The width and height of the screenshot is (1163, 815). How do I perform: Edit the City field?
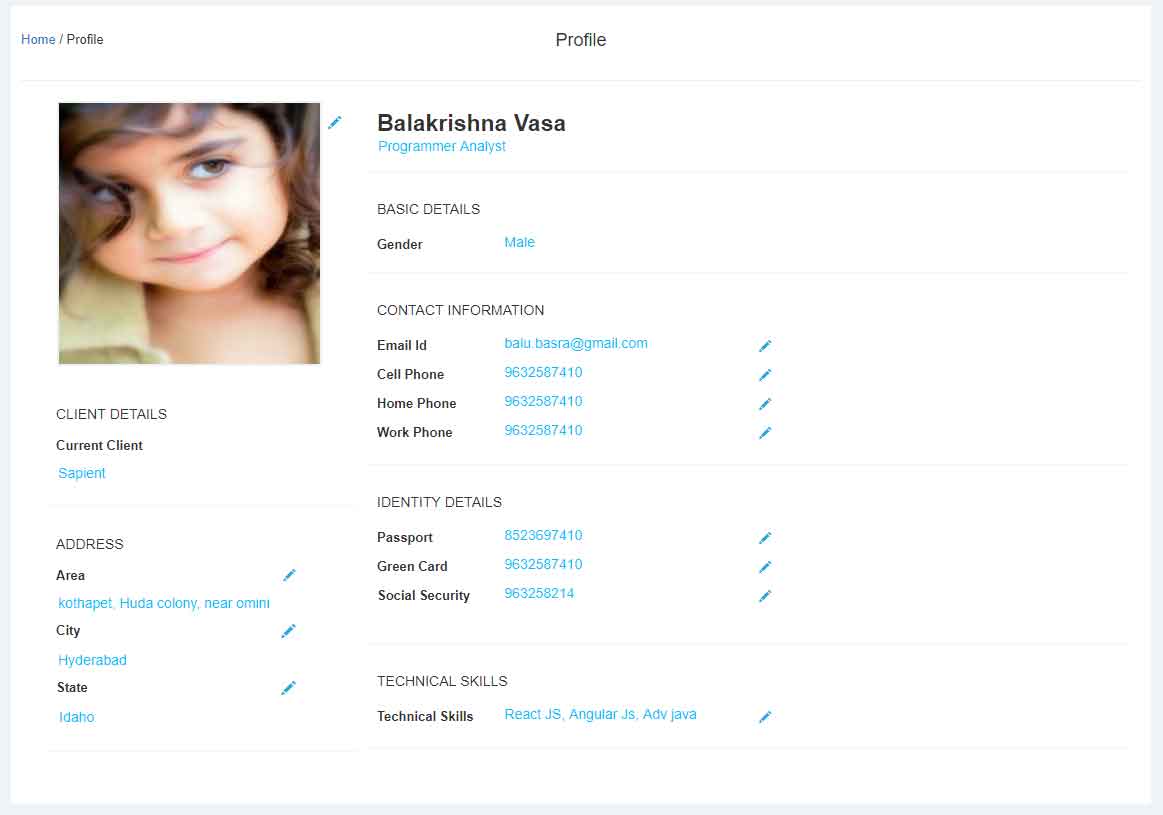[289, 631]
